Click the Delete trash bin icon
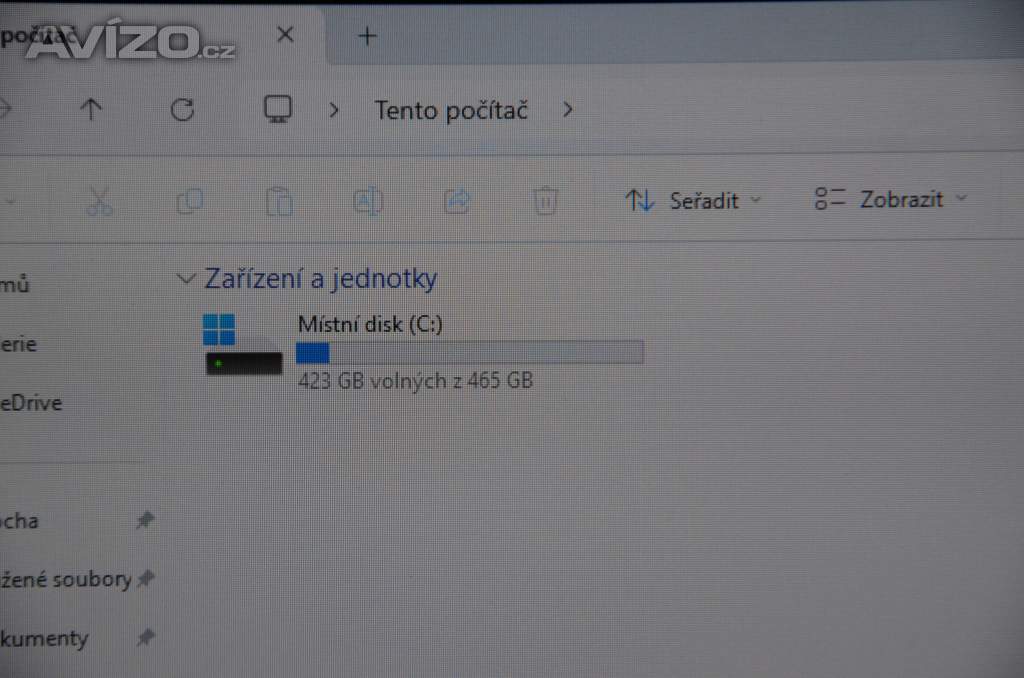 (x=545, y=201)
